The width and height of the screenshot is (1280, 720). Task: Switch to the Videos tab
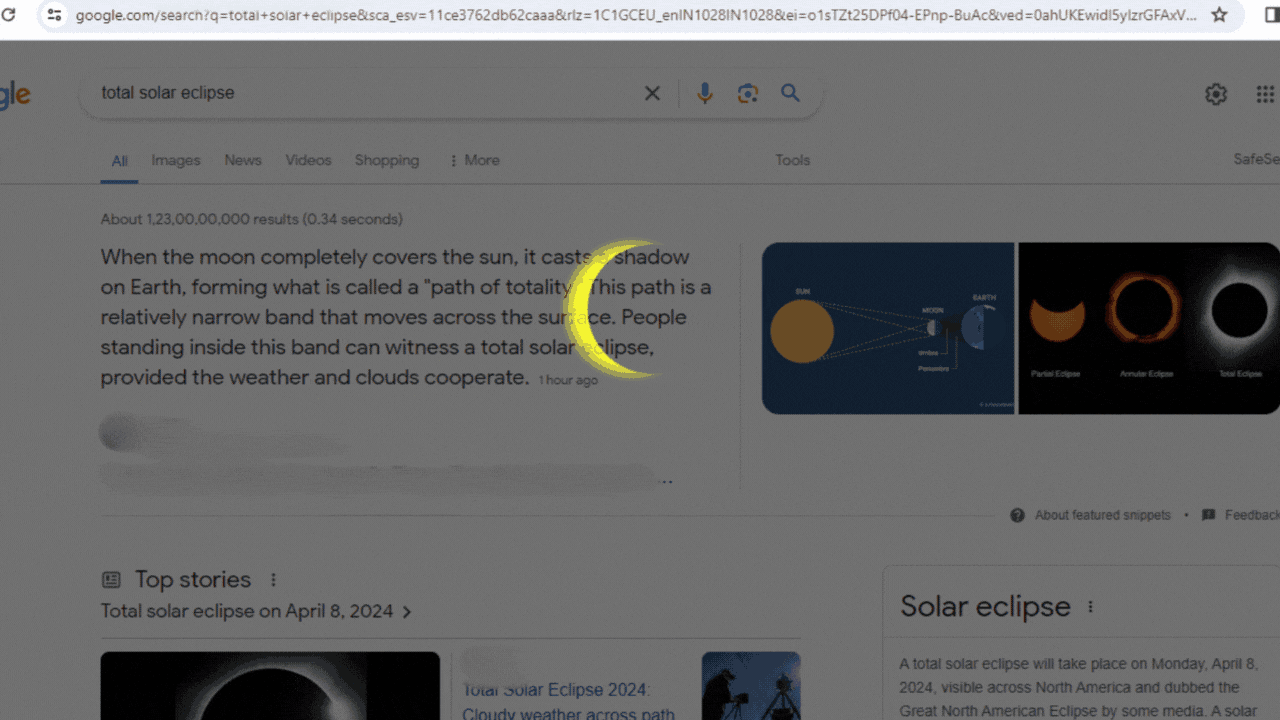coord(308,160)
